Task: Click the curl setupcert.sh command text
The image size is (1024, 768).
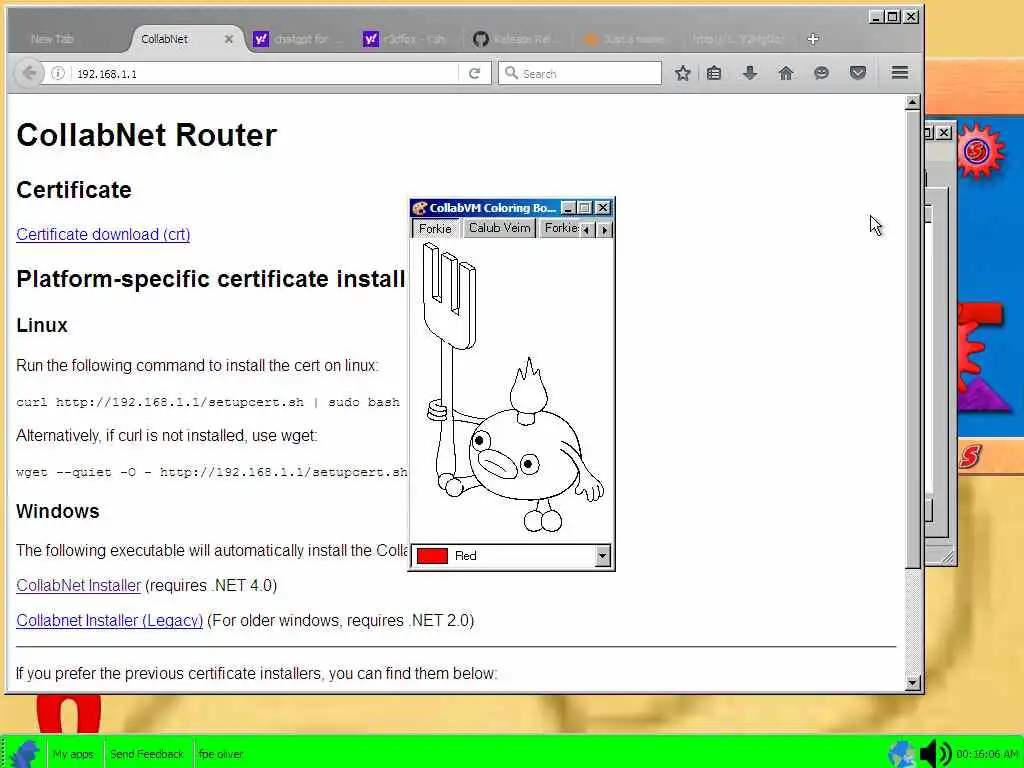Action: coord(208,402)
